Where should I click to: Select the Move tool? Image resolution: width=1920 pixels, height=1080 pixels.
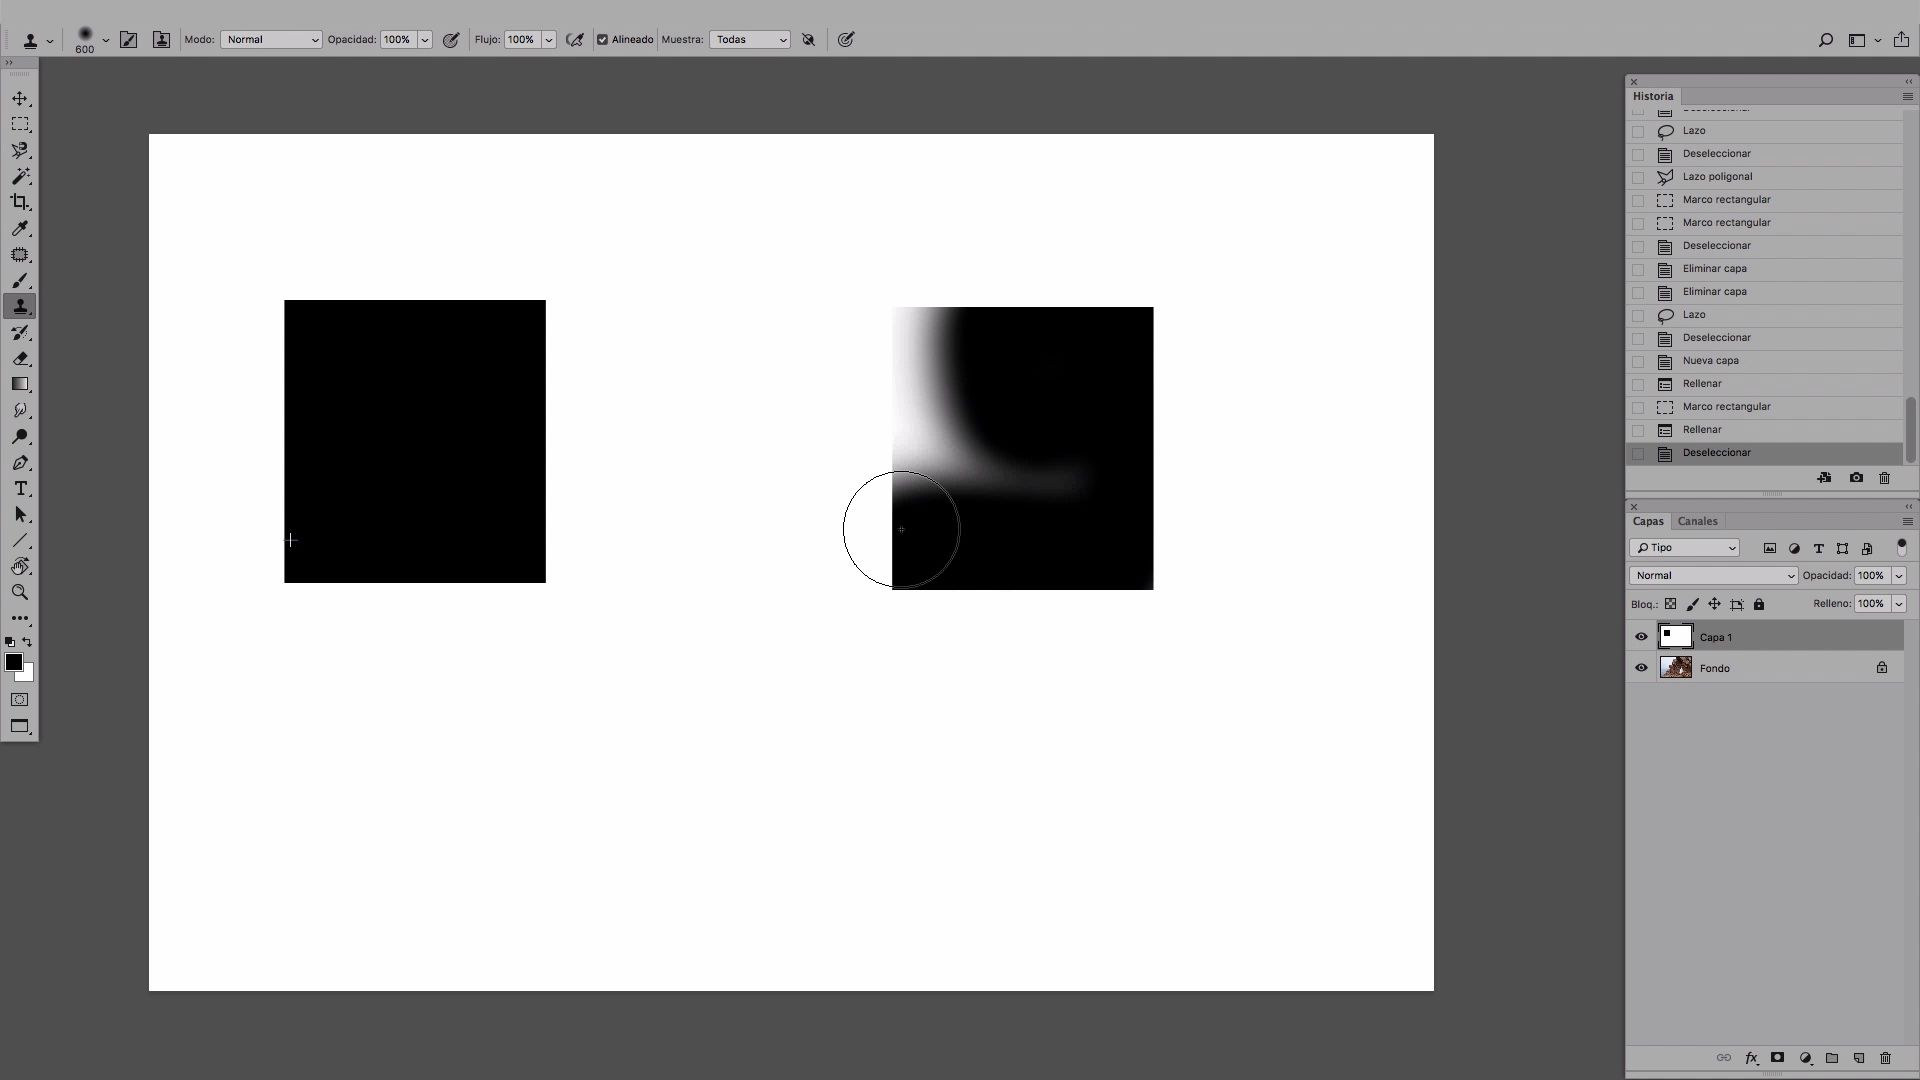point(20,99)
